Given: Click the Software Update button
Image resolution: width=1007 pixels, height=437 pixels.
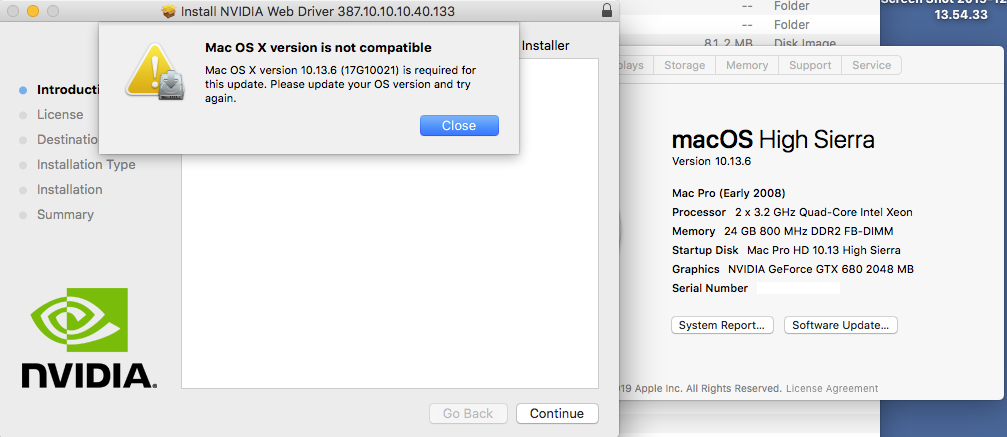Looking at the screenshot, I should coord(841,325).
